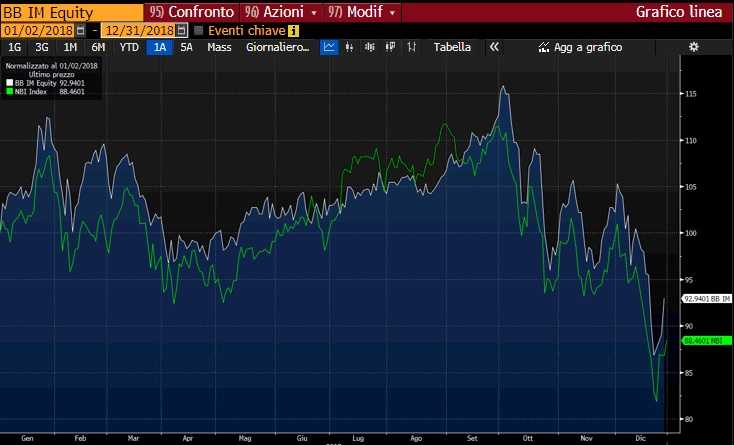The image size is (734, 445).
Task: Expand the Modif dropdown menu
Action: pyautogui.click(x=361, y=12)
